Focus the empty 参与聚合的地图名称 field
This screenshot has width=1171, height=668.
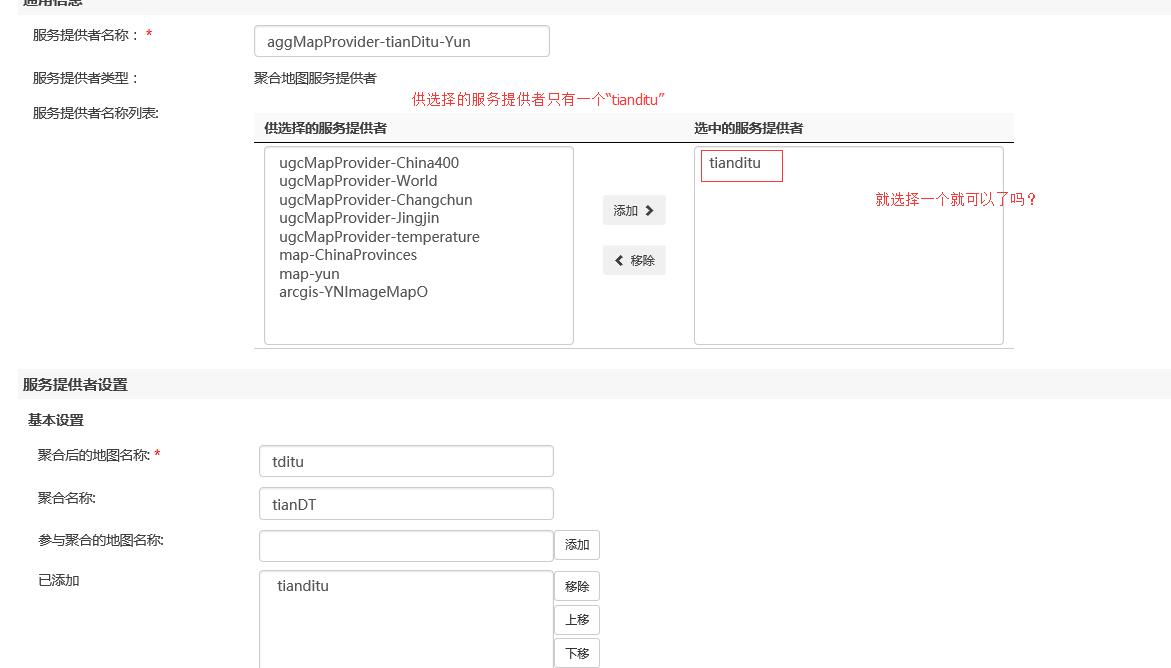pos(406,546)
